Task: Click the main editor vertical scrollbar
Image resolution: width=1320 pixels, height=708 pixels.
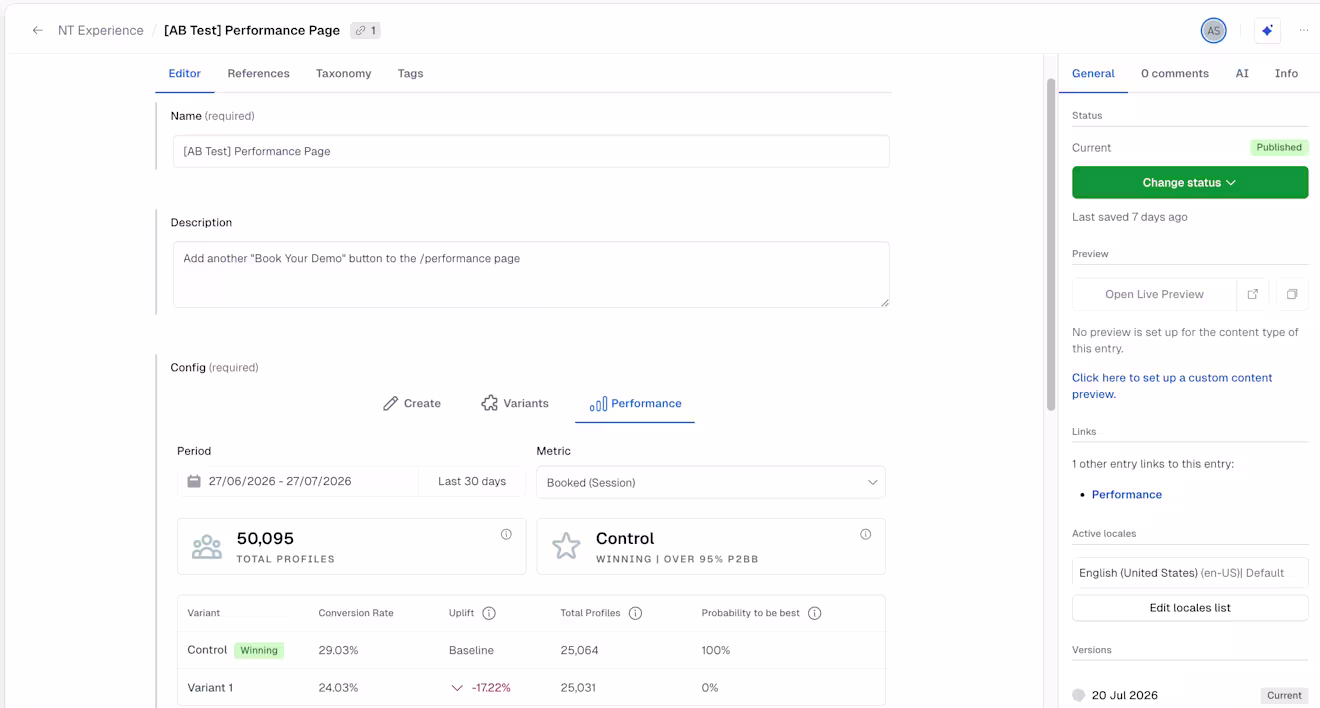Action: click(x=1050, y=245)
